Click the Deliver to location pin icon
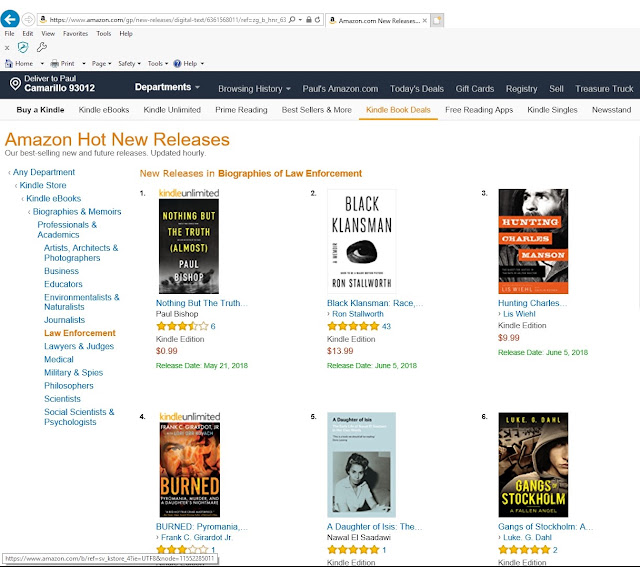Image resolution: width=640 pixels, height=567 pixels. [x=15, y=84]
